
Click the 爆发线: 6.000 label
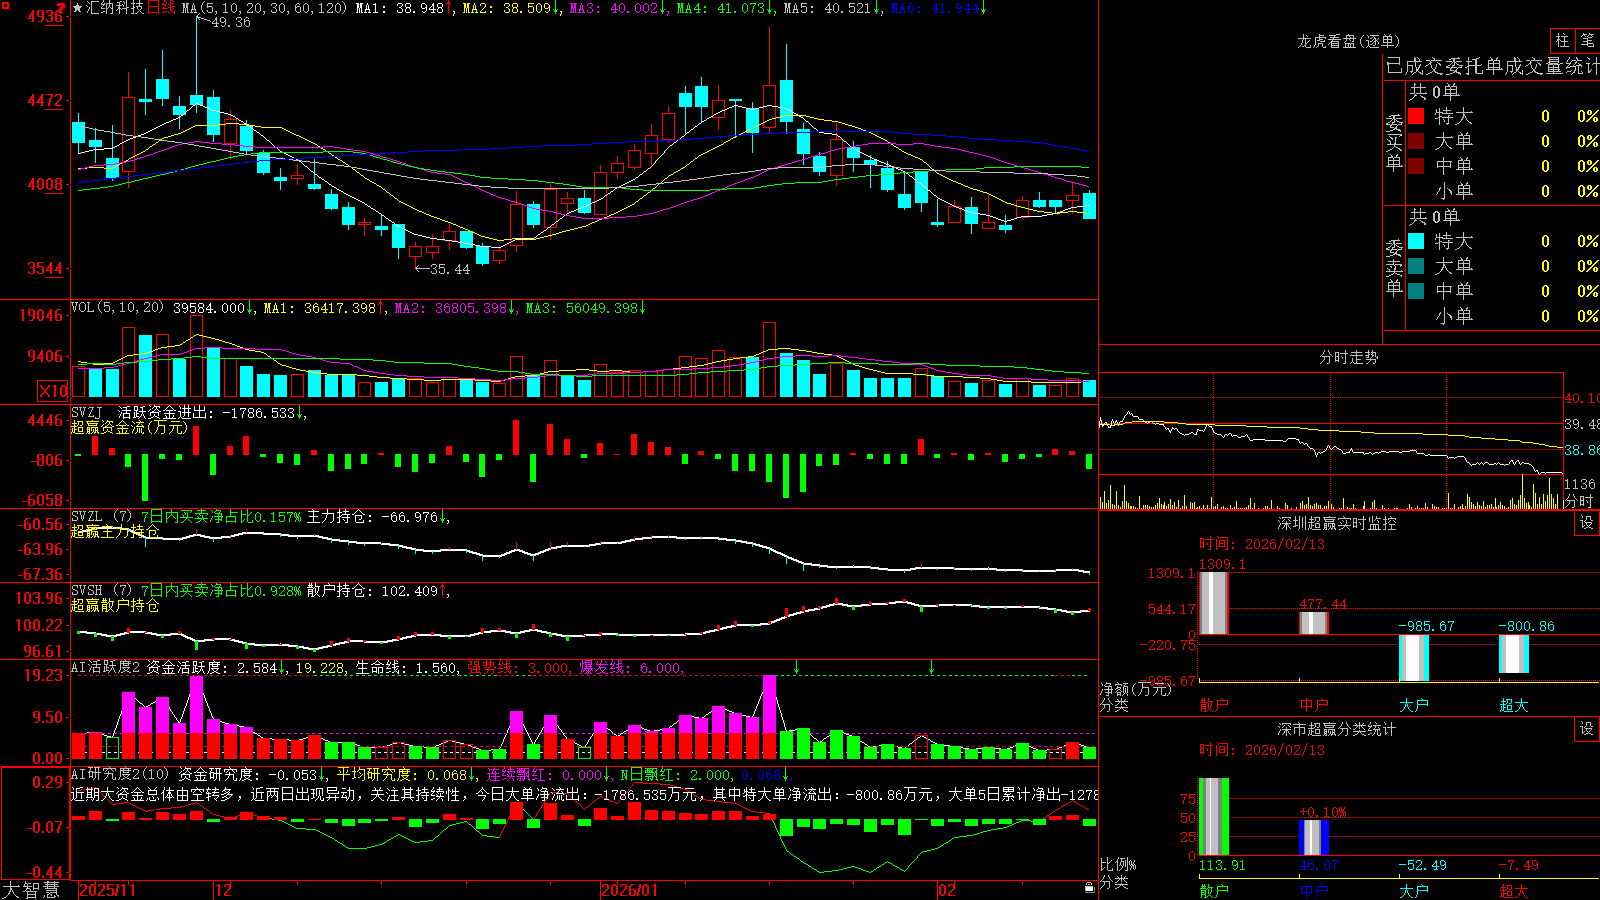pos(632,667)
